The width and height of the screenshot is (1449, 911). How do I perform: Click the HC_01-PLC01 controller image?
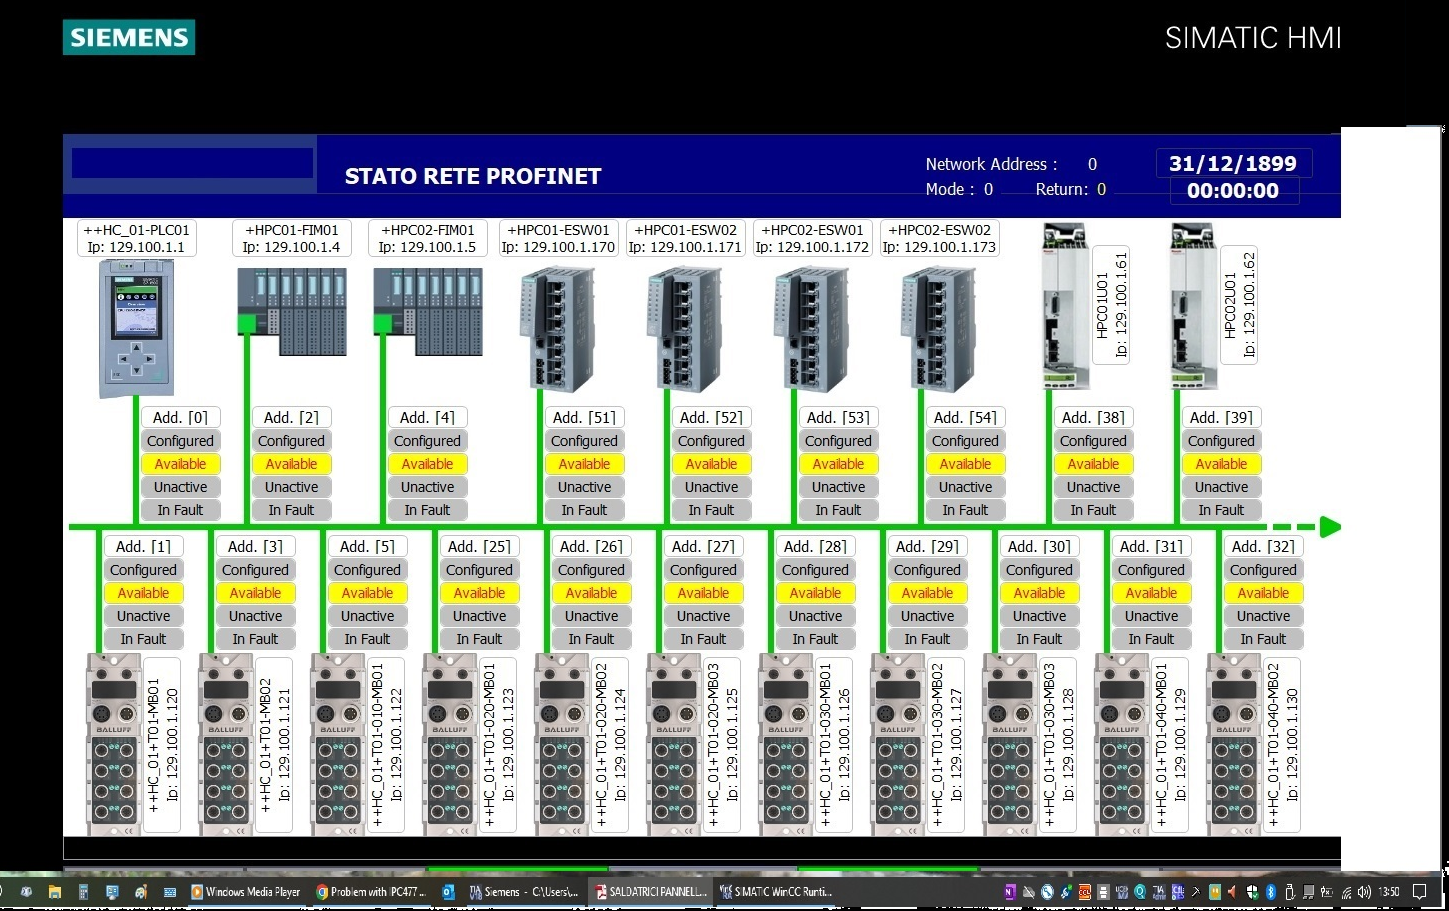coord(137,327)
